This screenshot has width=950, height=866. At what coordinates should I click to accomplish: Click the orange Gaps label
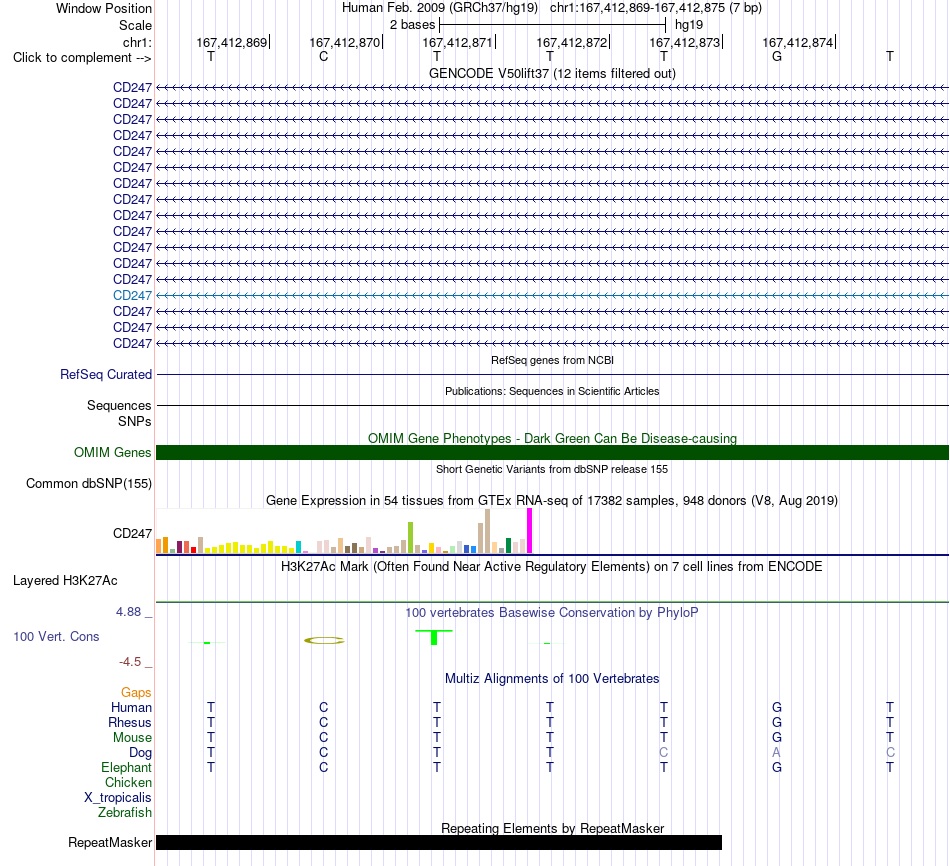click(136, 692)
